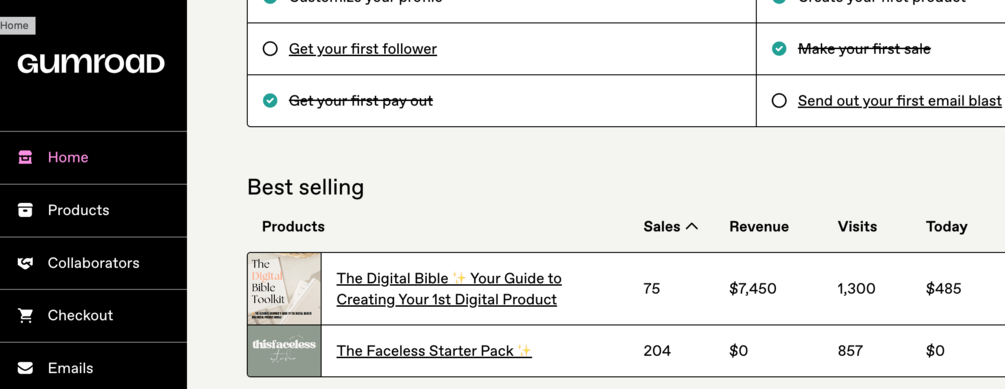
Task: Select the empty circle for Send out your first email blast
Action: 779,101
